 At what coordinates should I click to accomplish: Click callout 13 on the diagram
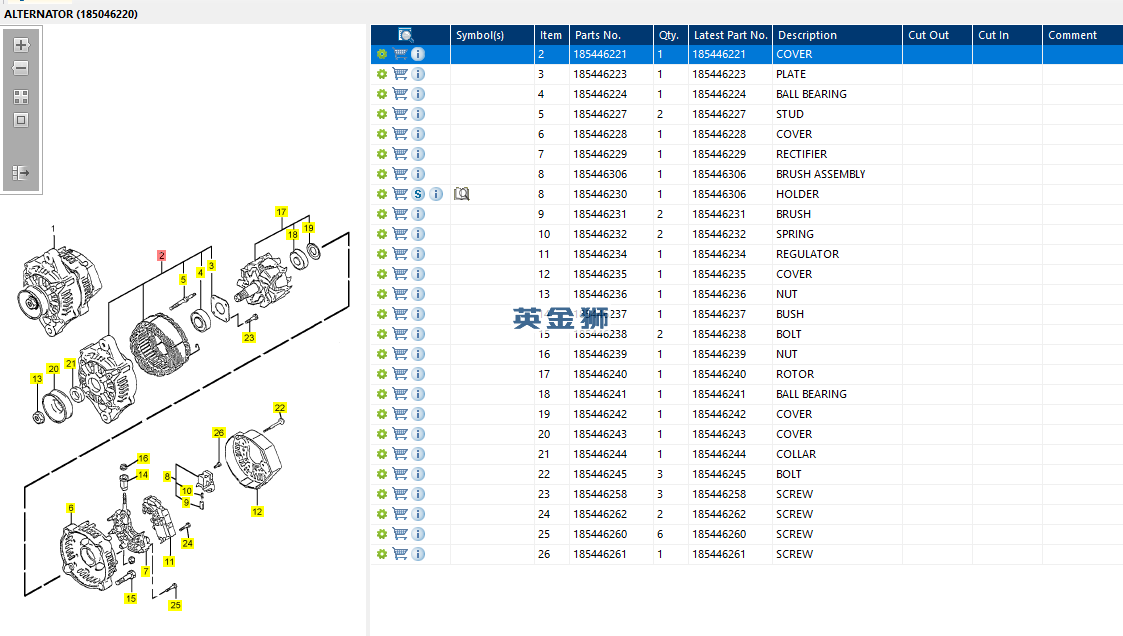(x=37, y=379)
